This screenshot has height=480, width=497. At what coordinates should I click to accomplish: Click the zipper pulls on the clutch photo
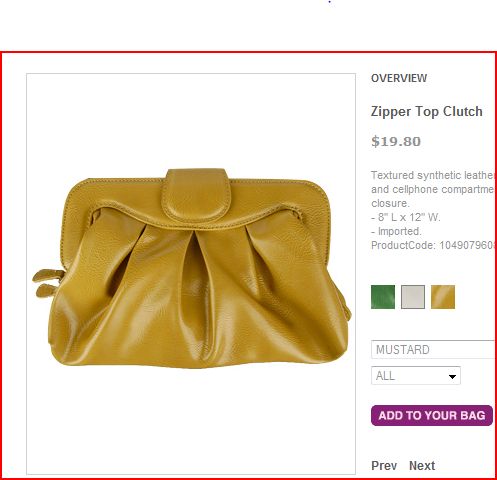[x=48, y=283]
